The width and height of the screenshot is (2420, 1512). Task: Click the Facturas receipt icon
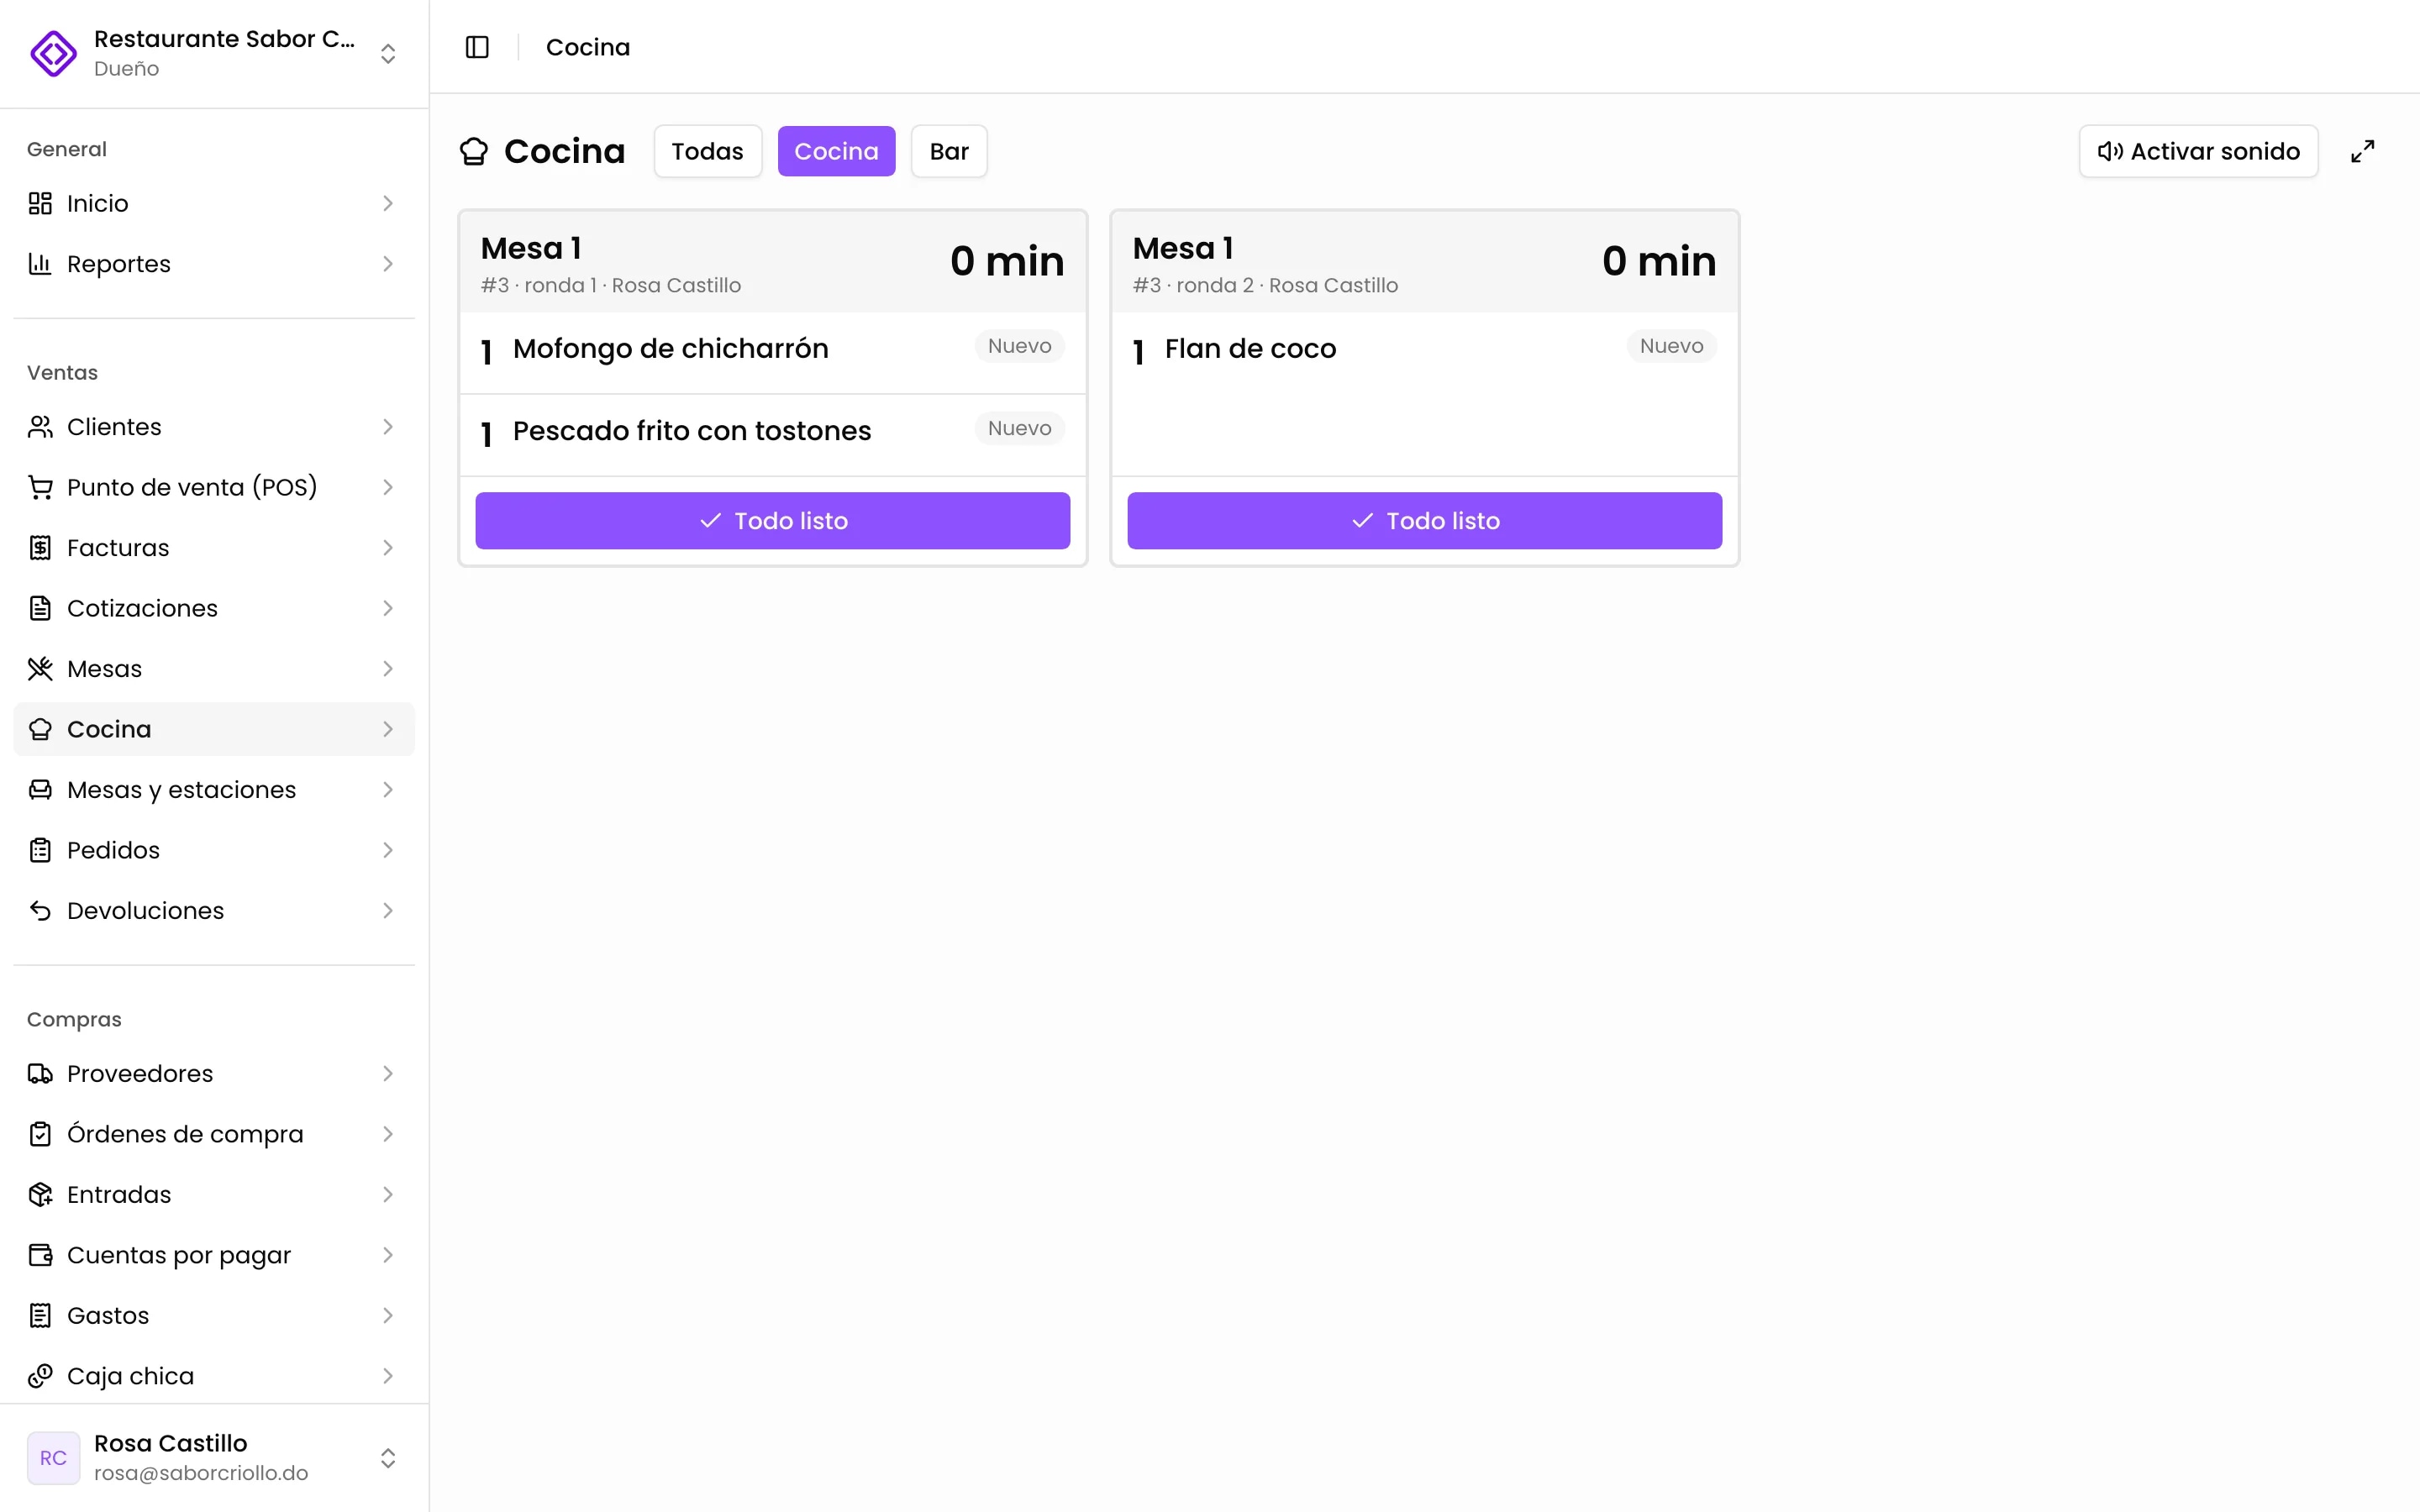[x=40, y=548]
